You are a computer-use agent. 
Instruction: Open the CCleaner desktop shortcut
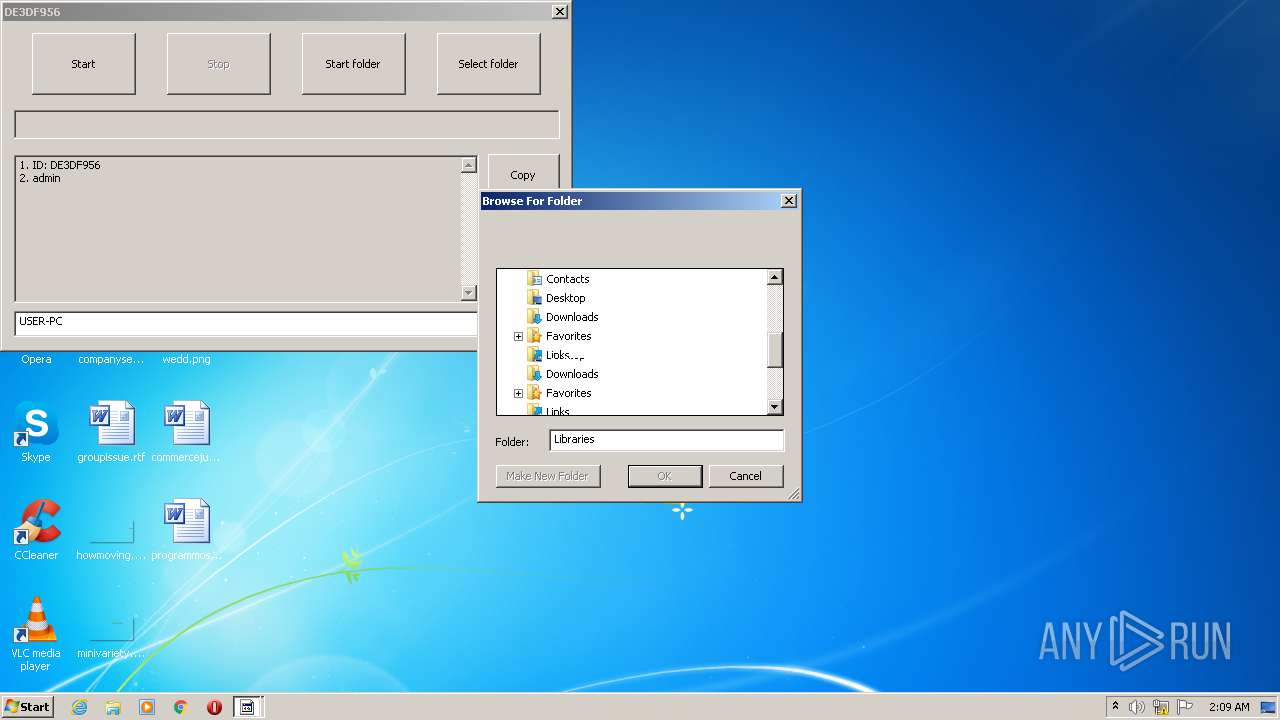click(36, 530)
